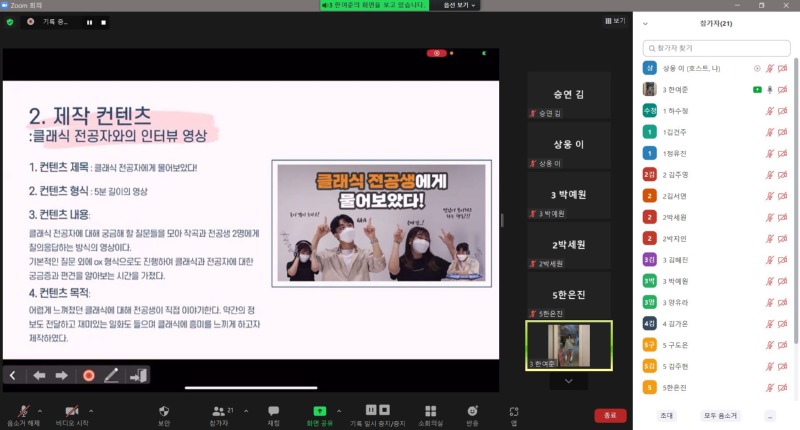The height and width of the screenshot is (430, 800).
Task: Click the green screen-share icon beside 3 한예준
Action: coord(757,90)
